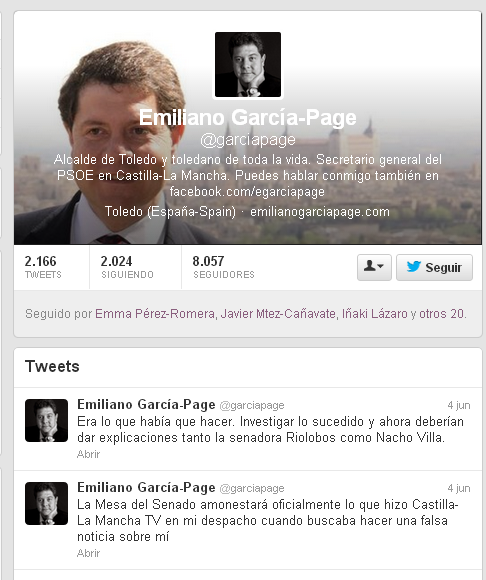Click the Seguir follow button
This screenshot has height=580, width=486.
(434, 267)
